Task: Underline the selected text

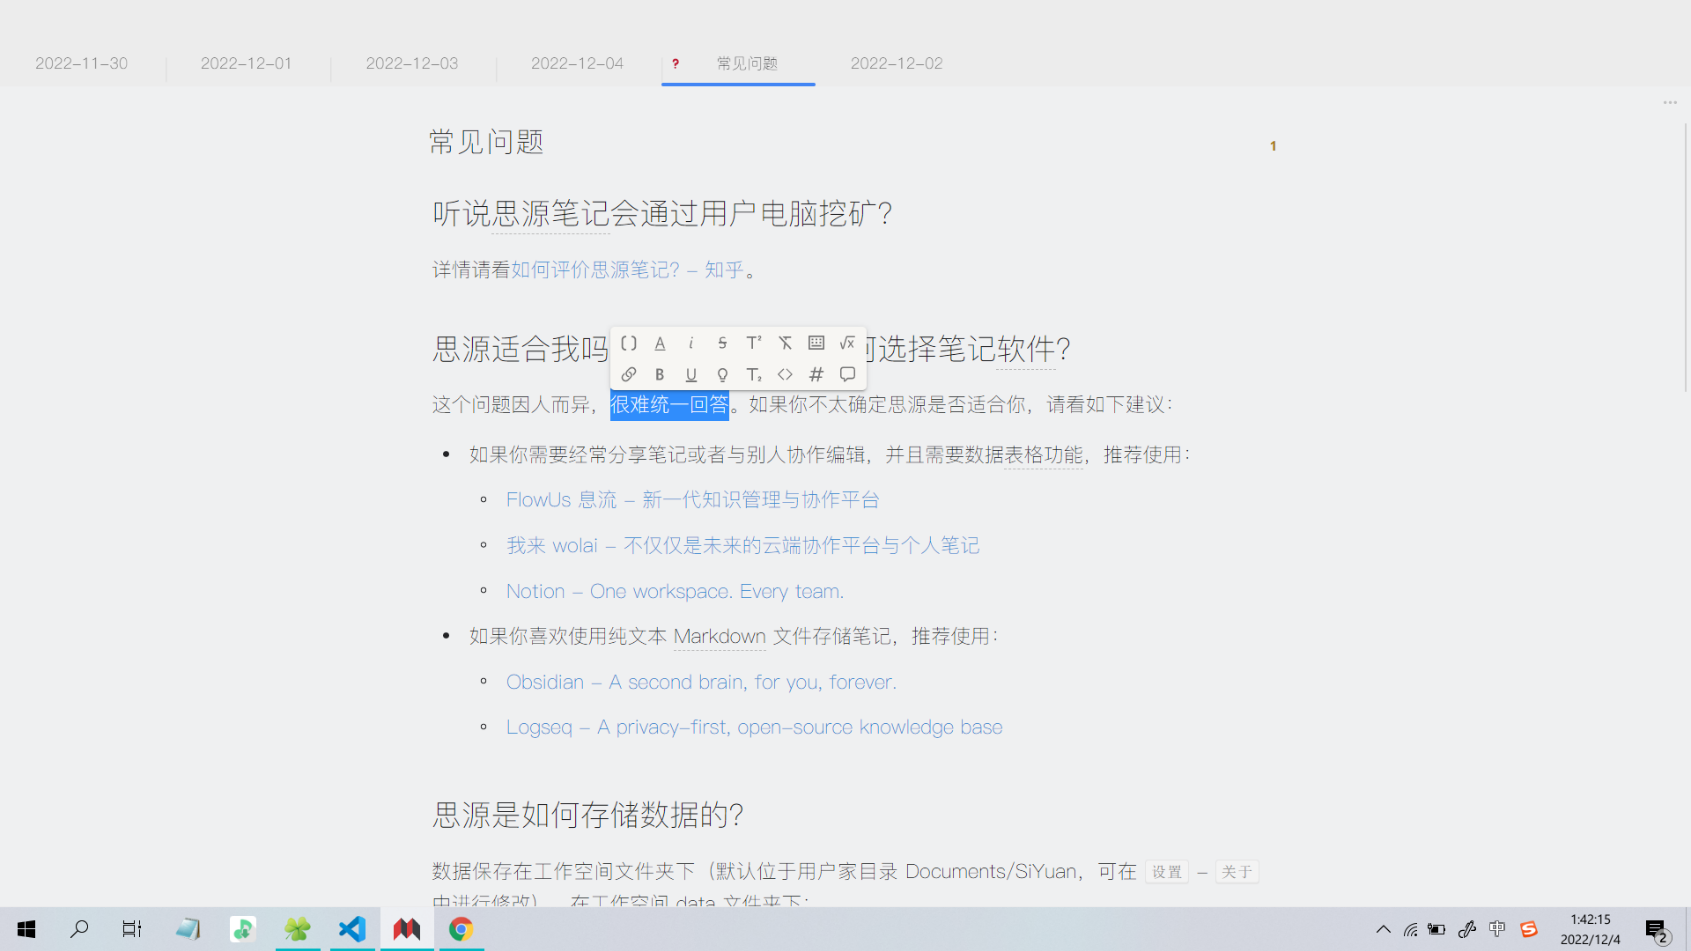Action: click(x=691, y=374)
